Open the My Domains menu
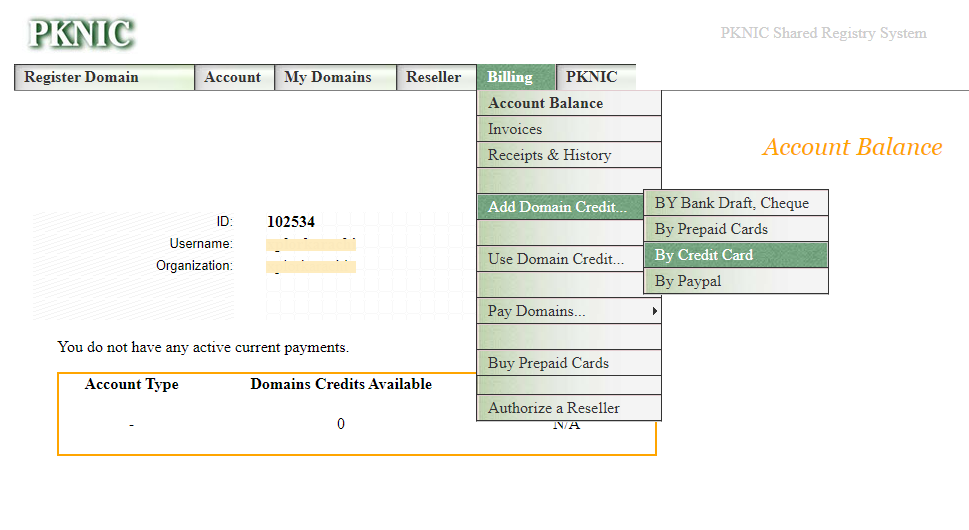Screen dimensions: 969x530 tap(335, 77)
